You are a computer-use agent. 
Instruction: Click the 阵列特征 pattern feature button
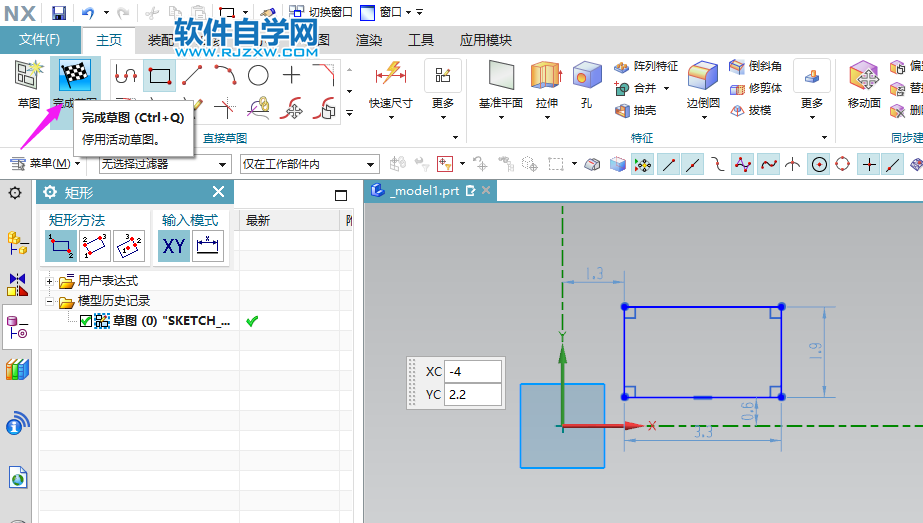click(646, 66)
